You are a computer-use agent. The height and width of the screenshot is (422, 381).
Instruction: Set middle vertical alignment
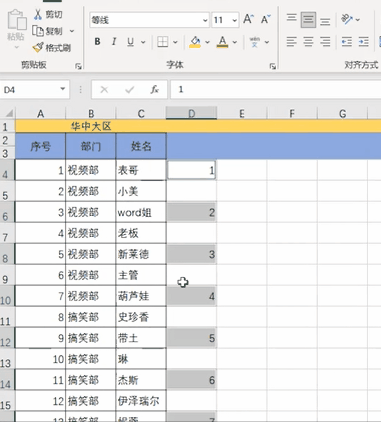pyautogui.click(x=308, y=20)
